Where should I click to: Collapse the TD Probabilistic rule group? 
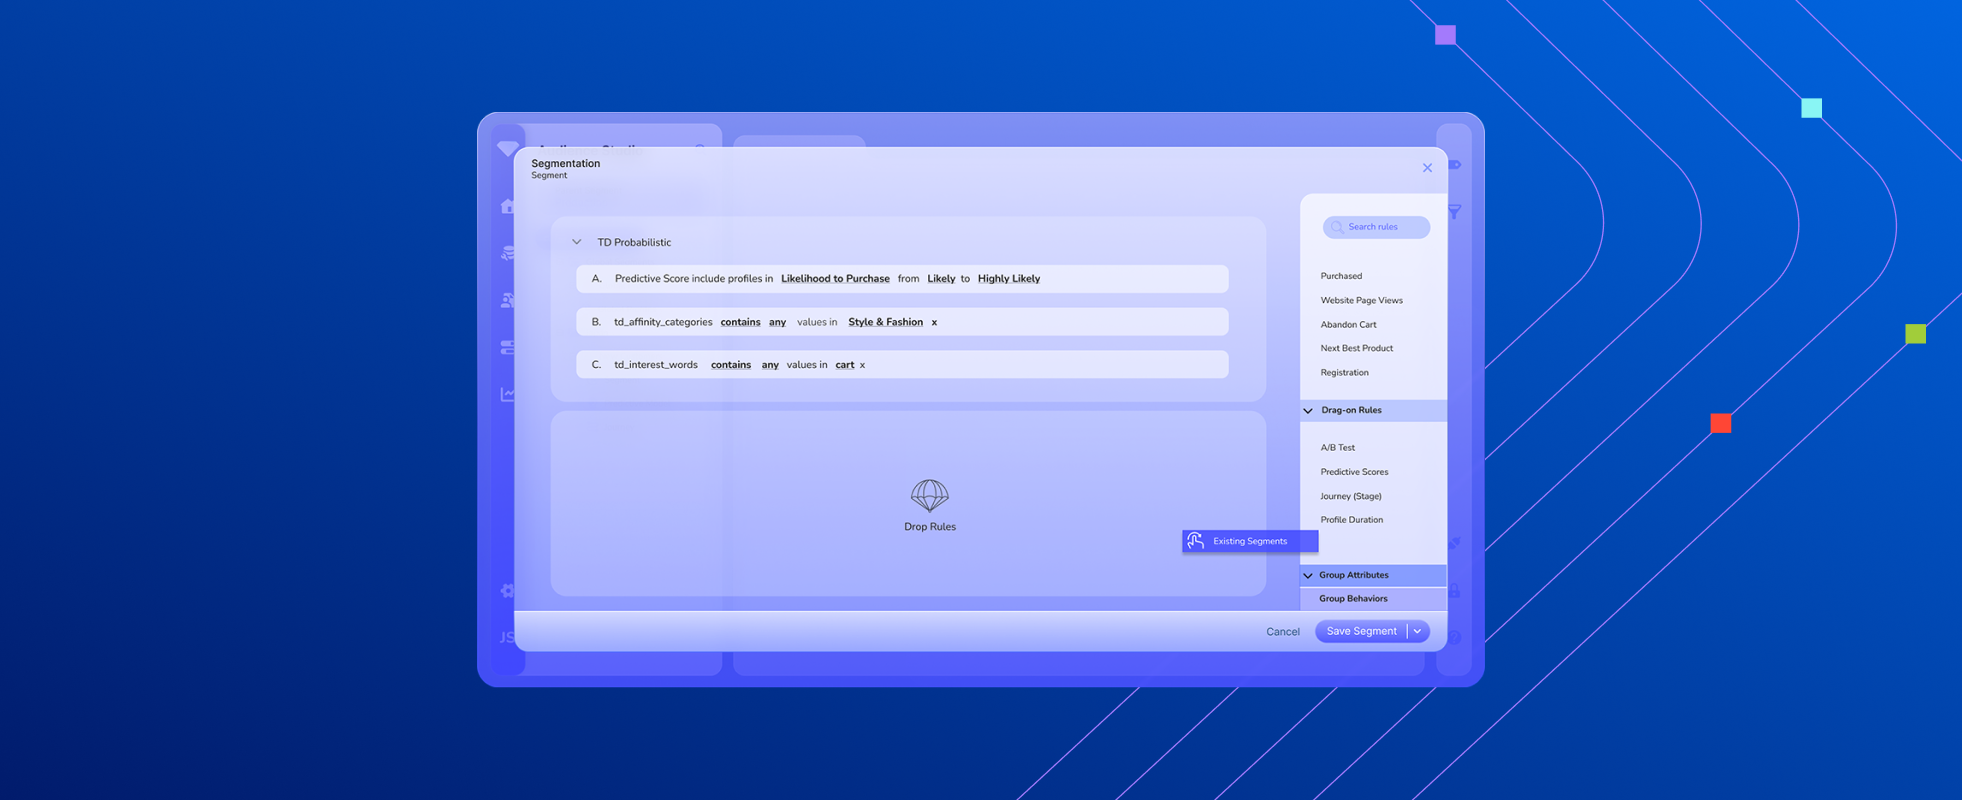click(x=577, y=242)
